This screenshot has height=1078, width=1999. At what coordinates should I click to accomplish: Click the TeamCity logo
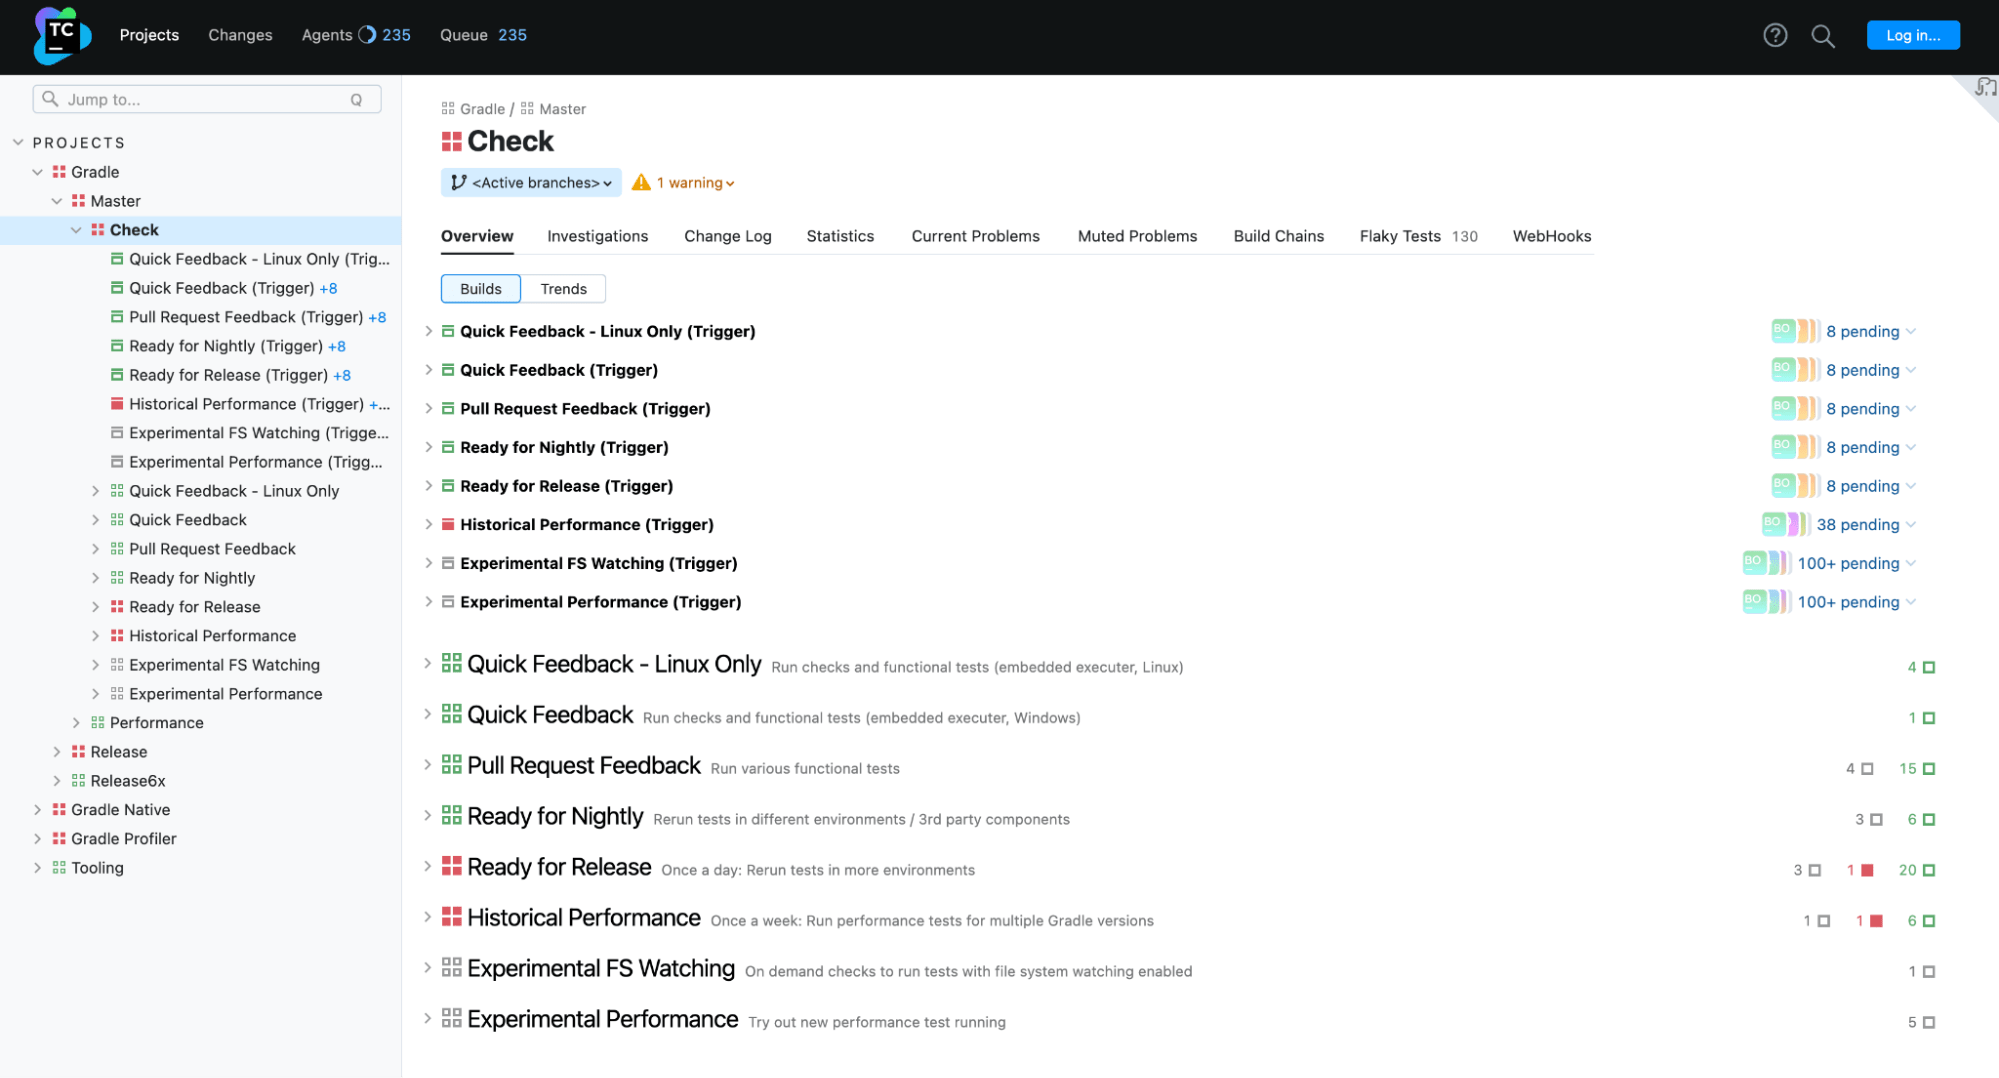click(x=60, y=36)
